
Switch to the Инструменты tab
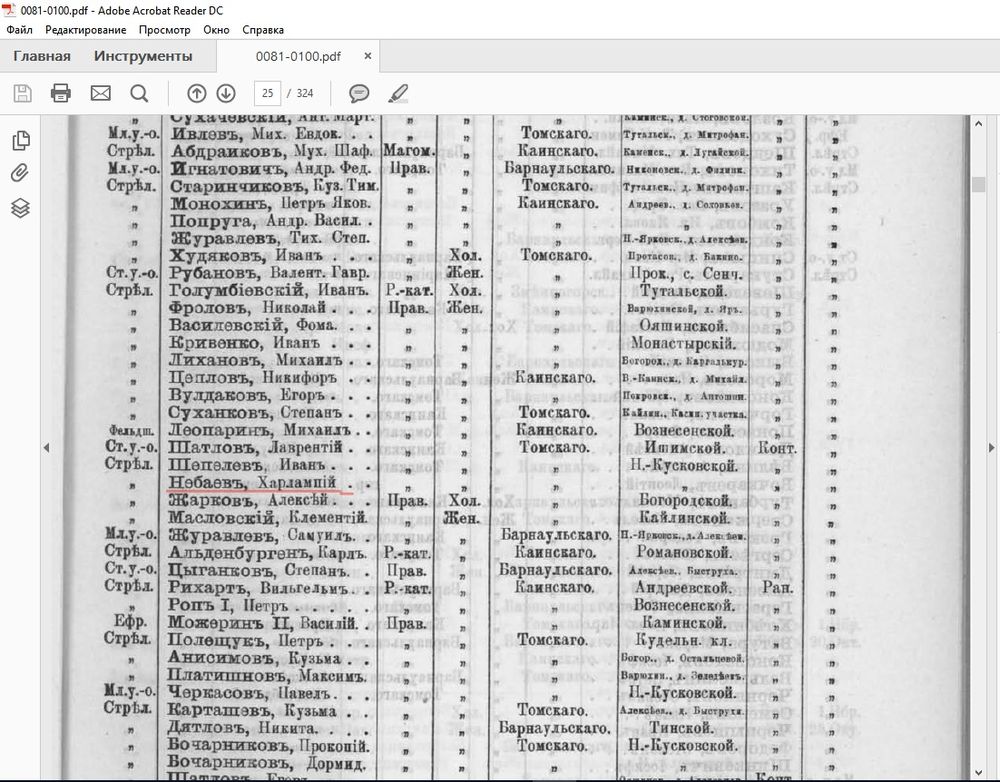click(143, 56)
